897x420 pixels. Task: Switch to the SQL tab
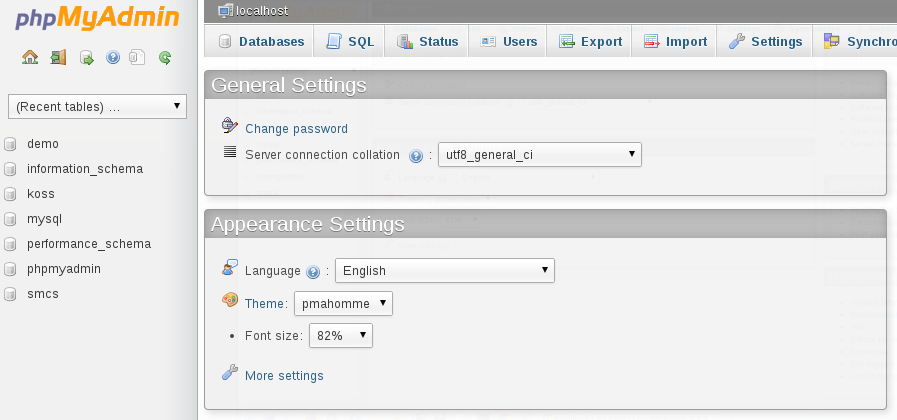click(x=350, y=41)
